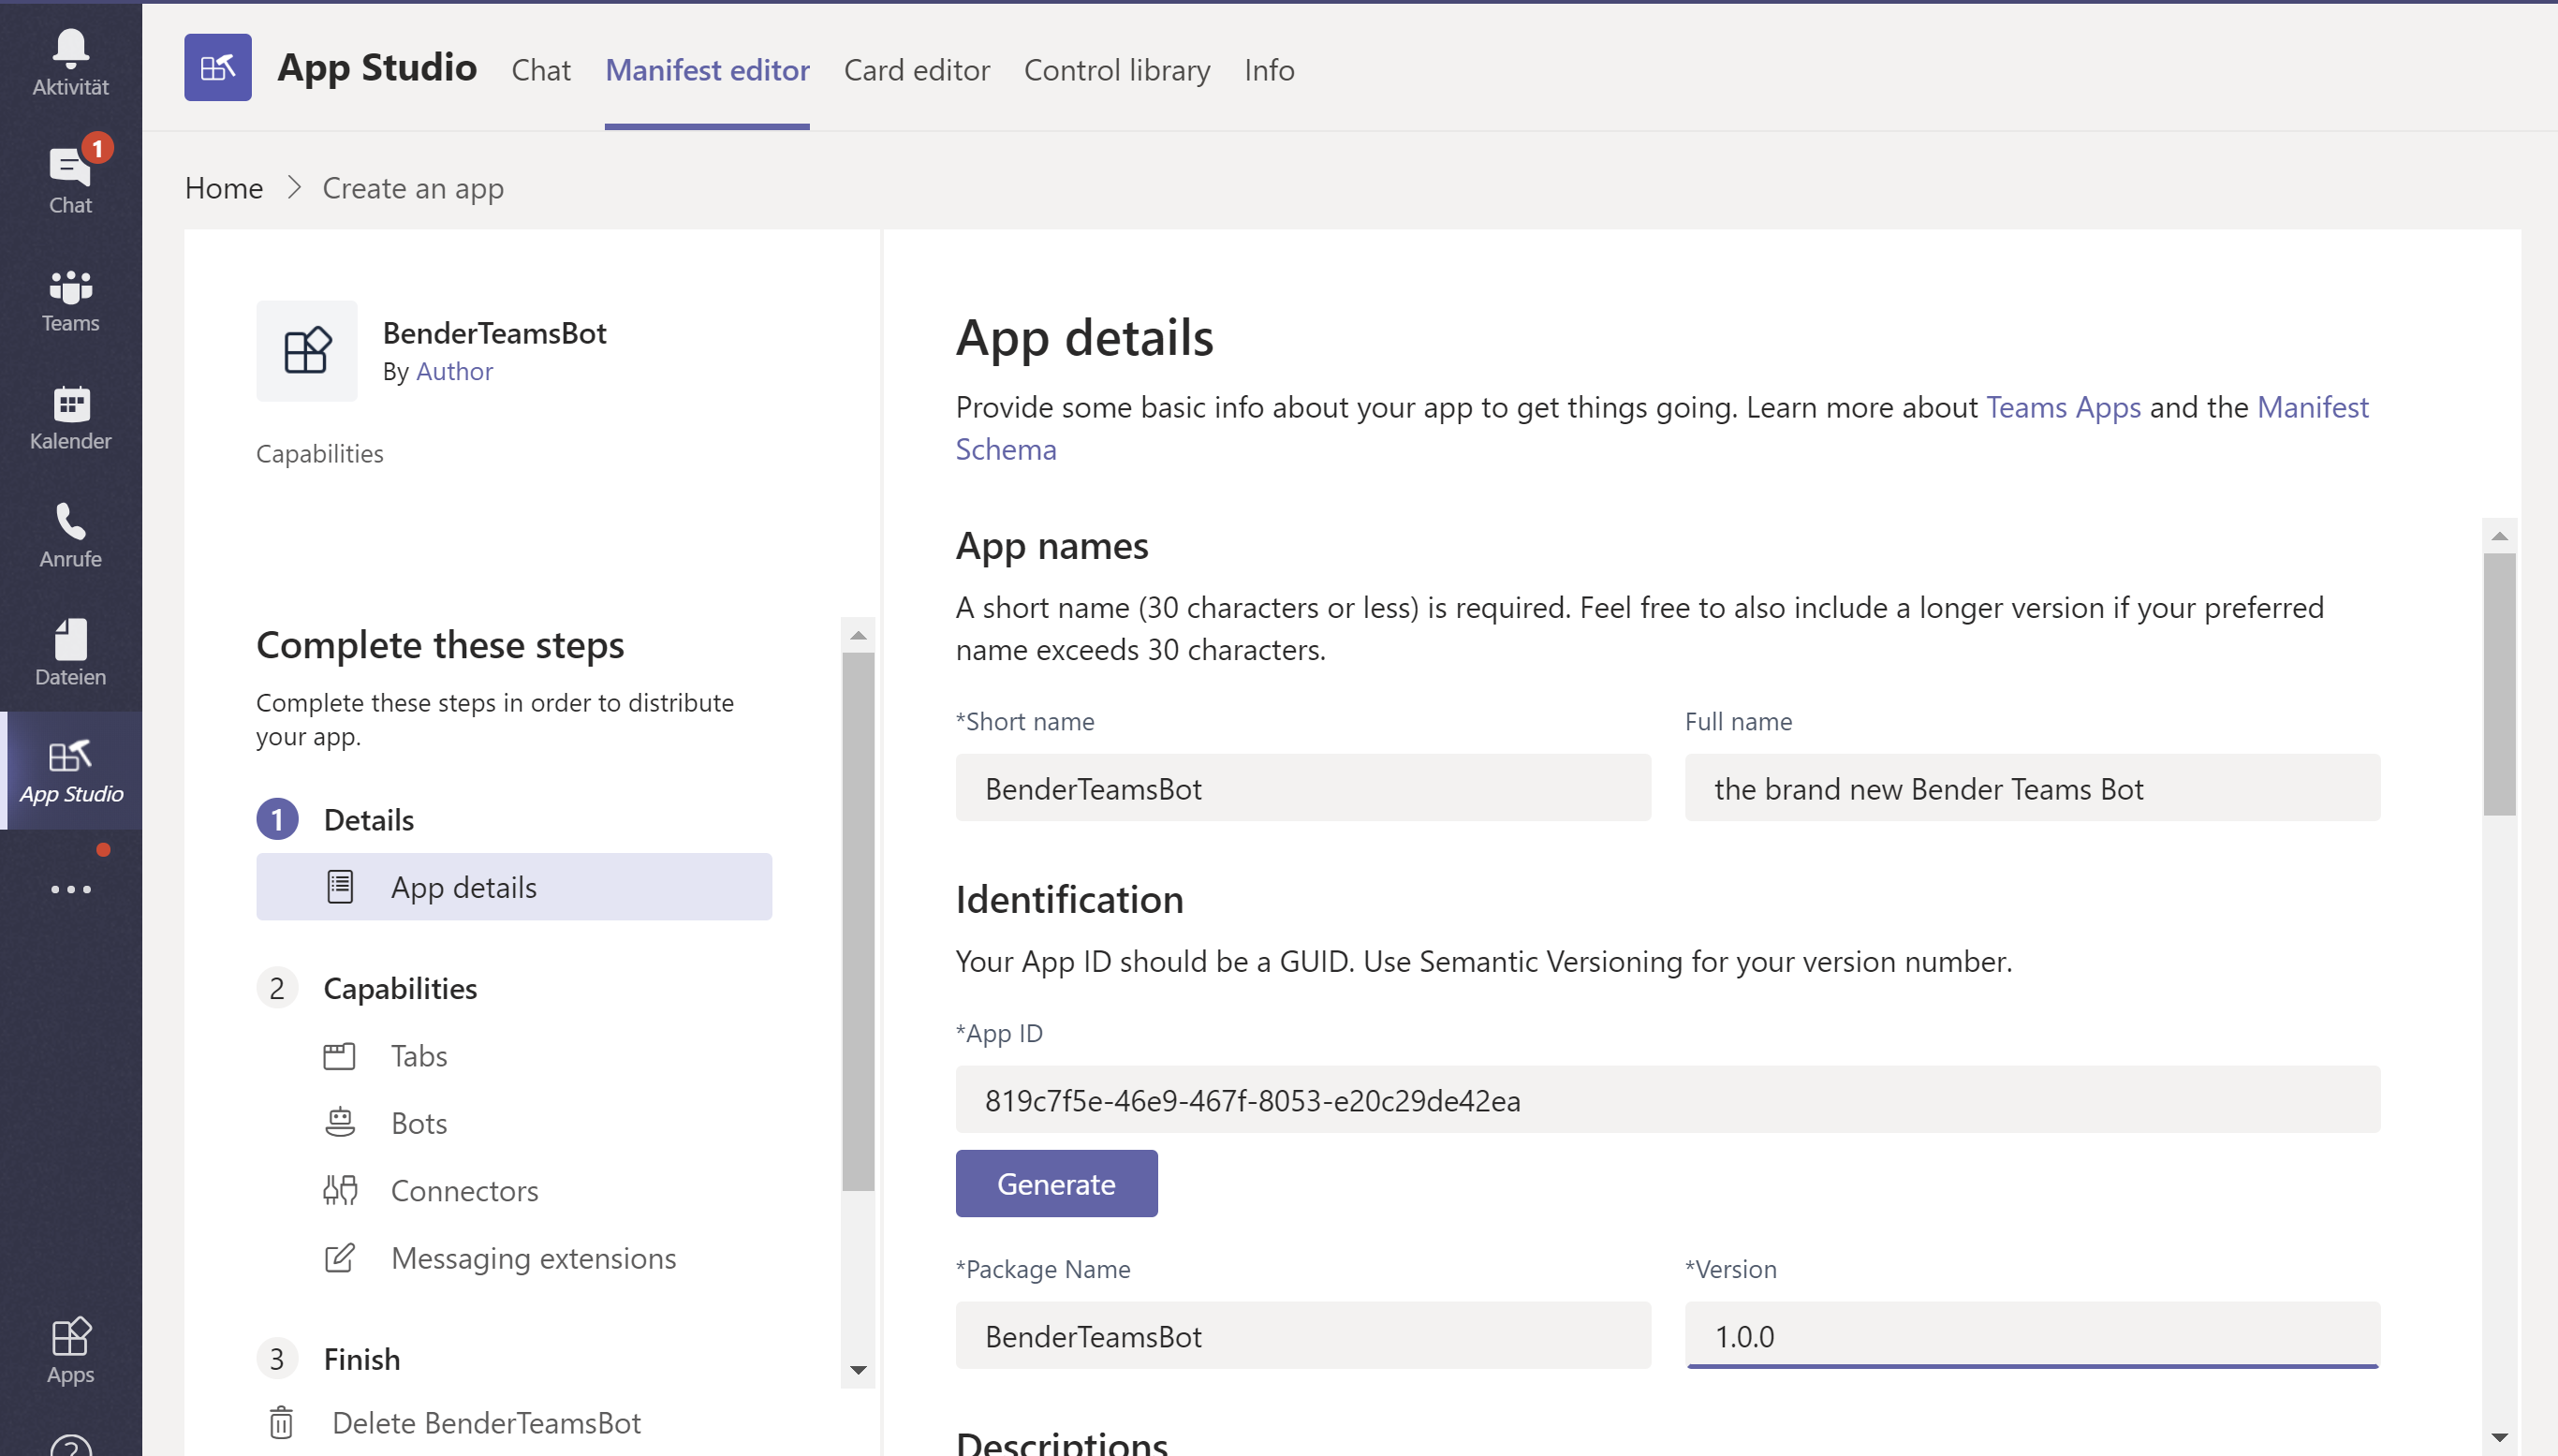Open the Apps store icon
Image resolution: width=2558 pixels, height=1456 pixels.
pos(70,1350)
